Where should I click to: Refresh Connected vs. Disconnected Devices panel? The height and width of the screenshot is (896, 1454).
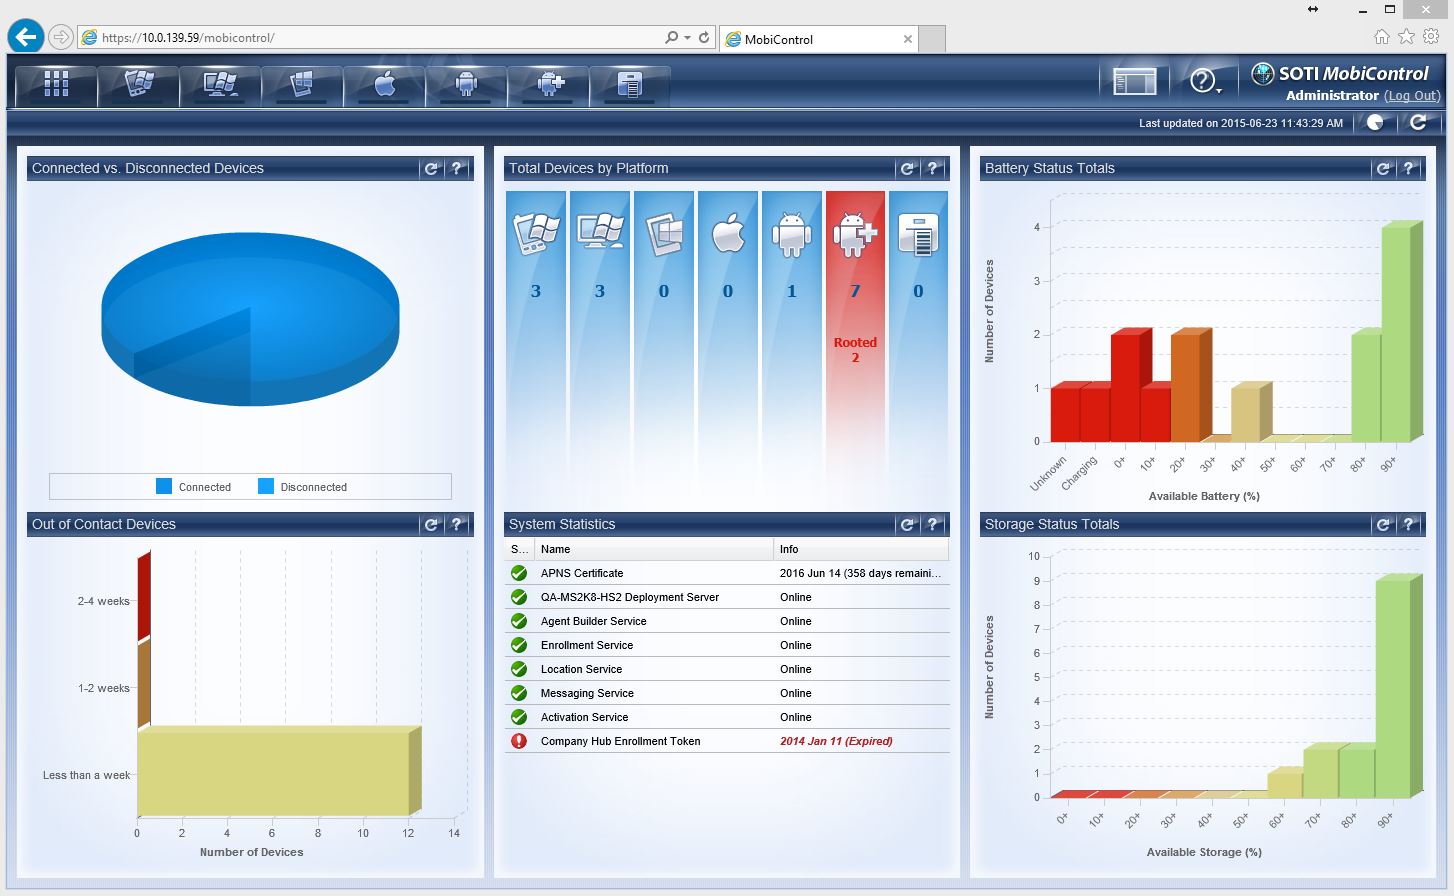coord(431,169)
